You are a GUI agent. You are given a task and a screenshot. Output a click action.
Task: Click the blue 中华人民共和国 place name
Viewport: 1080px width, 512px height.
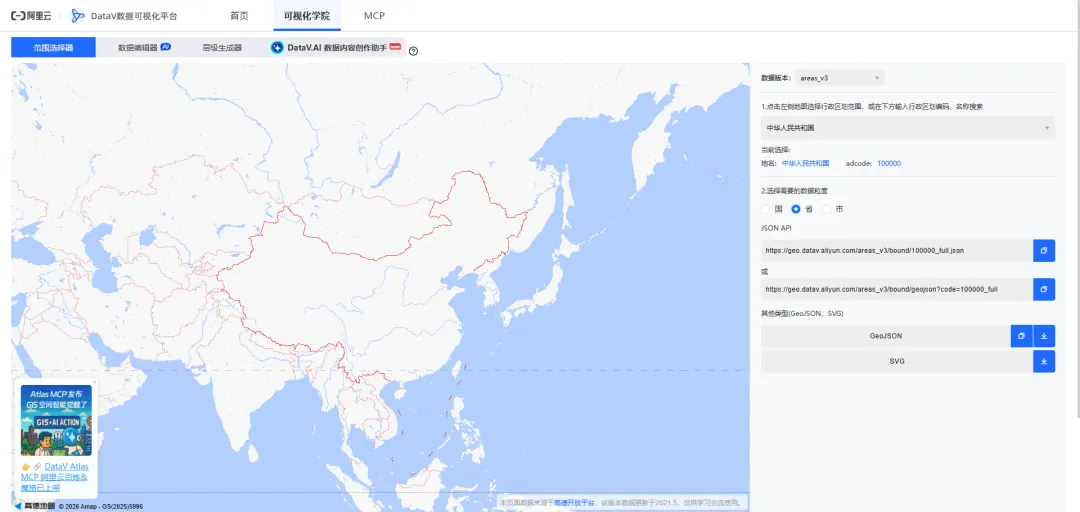[805, 163]
